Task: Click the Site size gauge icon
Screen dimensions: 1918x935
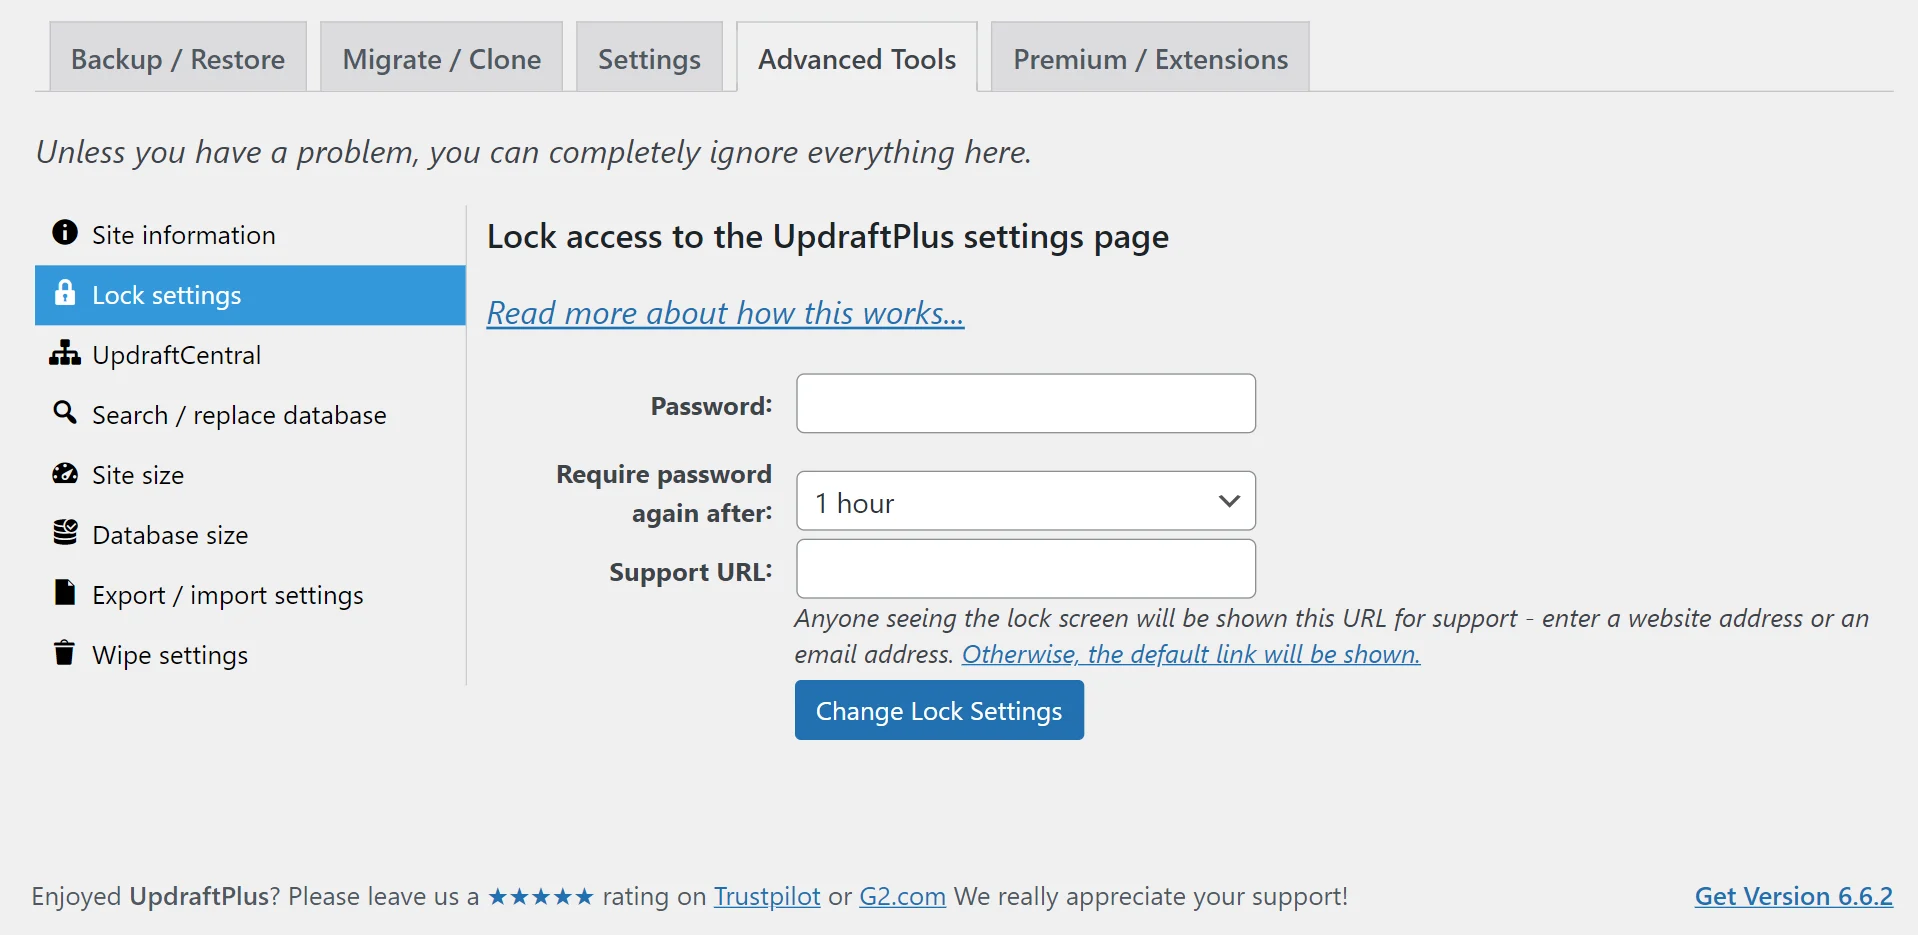Action: click(65, 473)
